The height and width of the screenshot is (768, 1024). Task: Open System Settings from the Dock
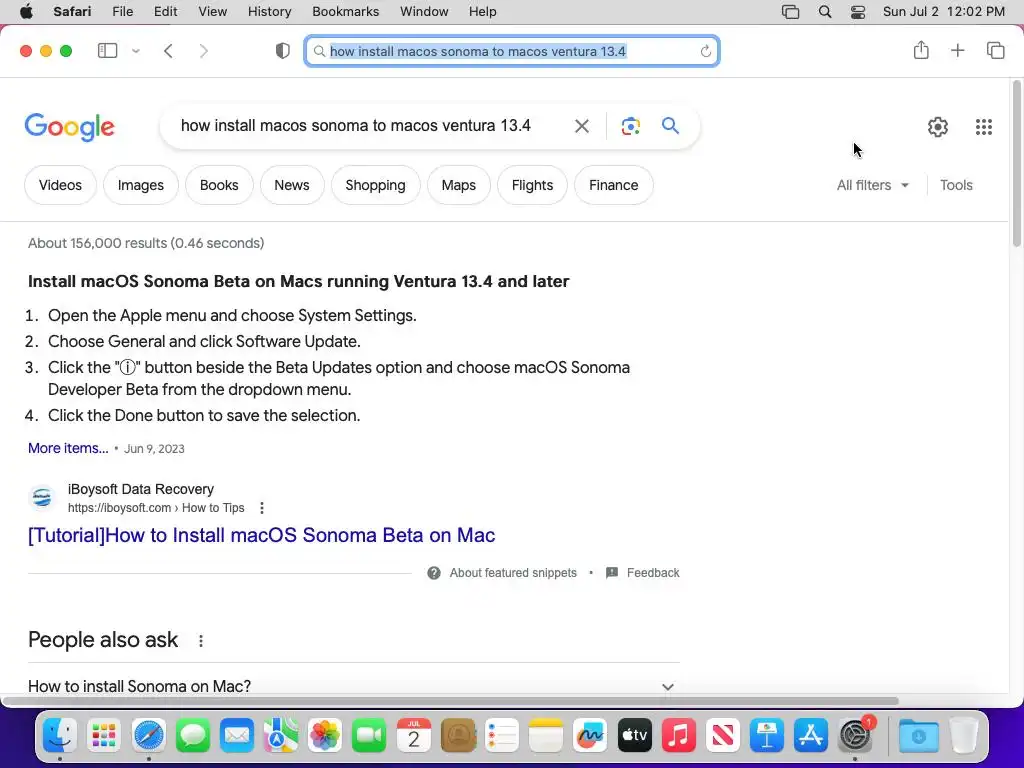pyautogui.click(x=854, y=736)
